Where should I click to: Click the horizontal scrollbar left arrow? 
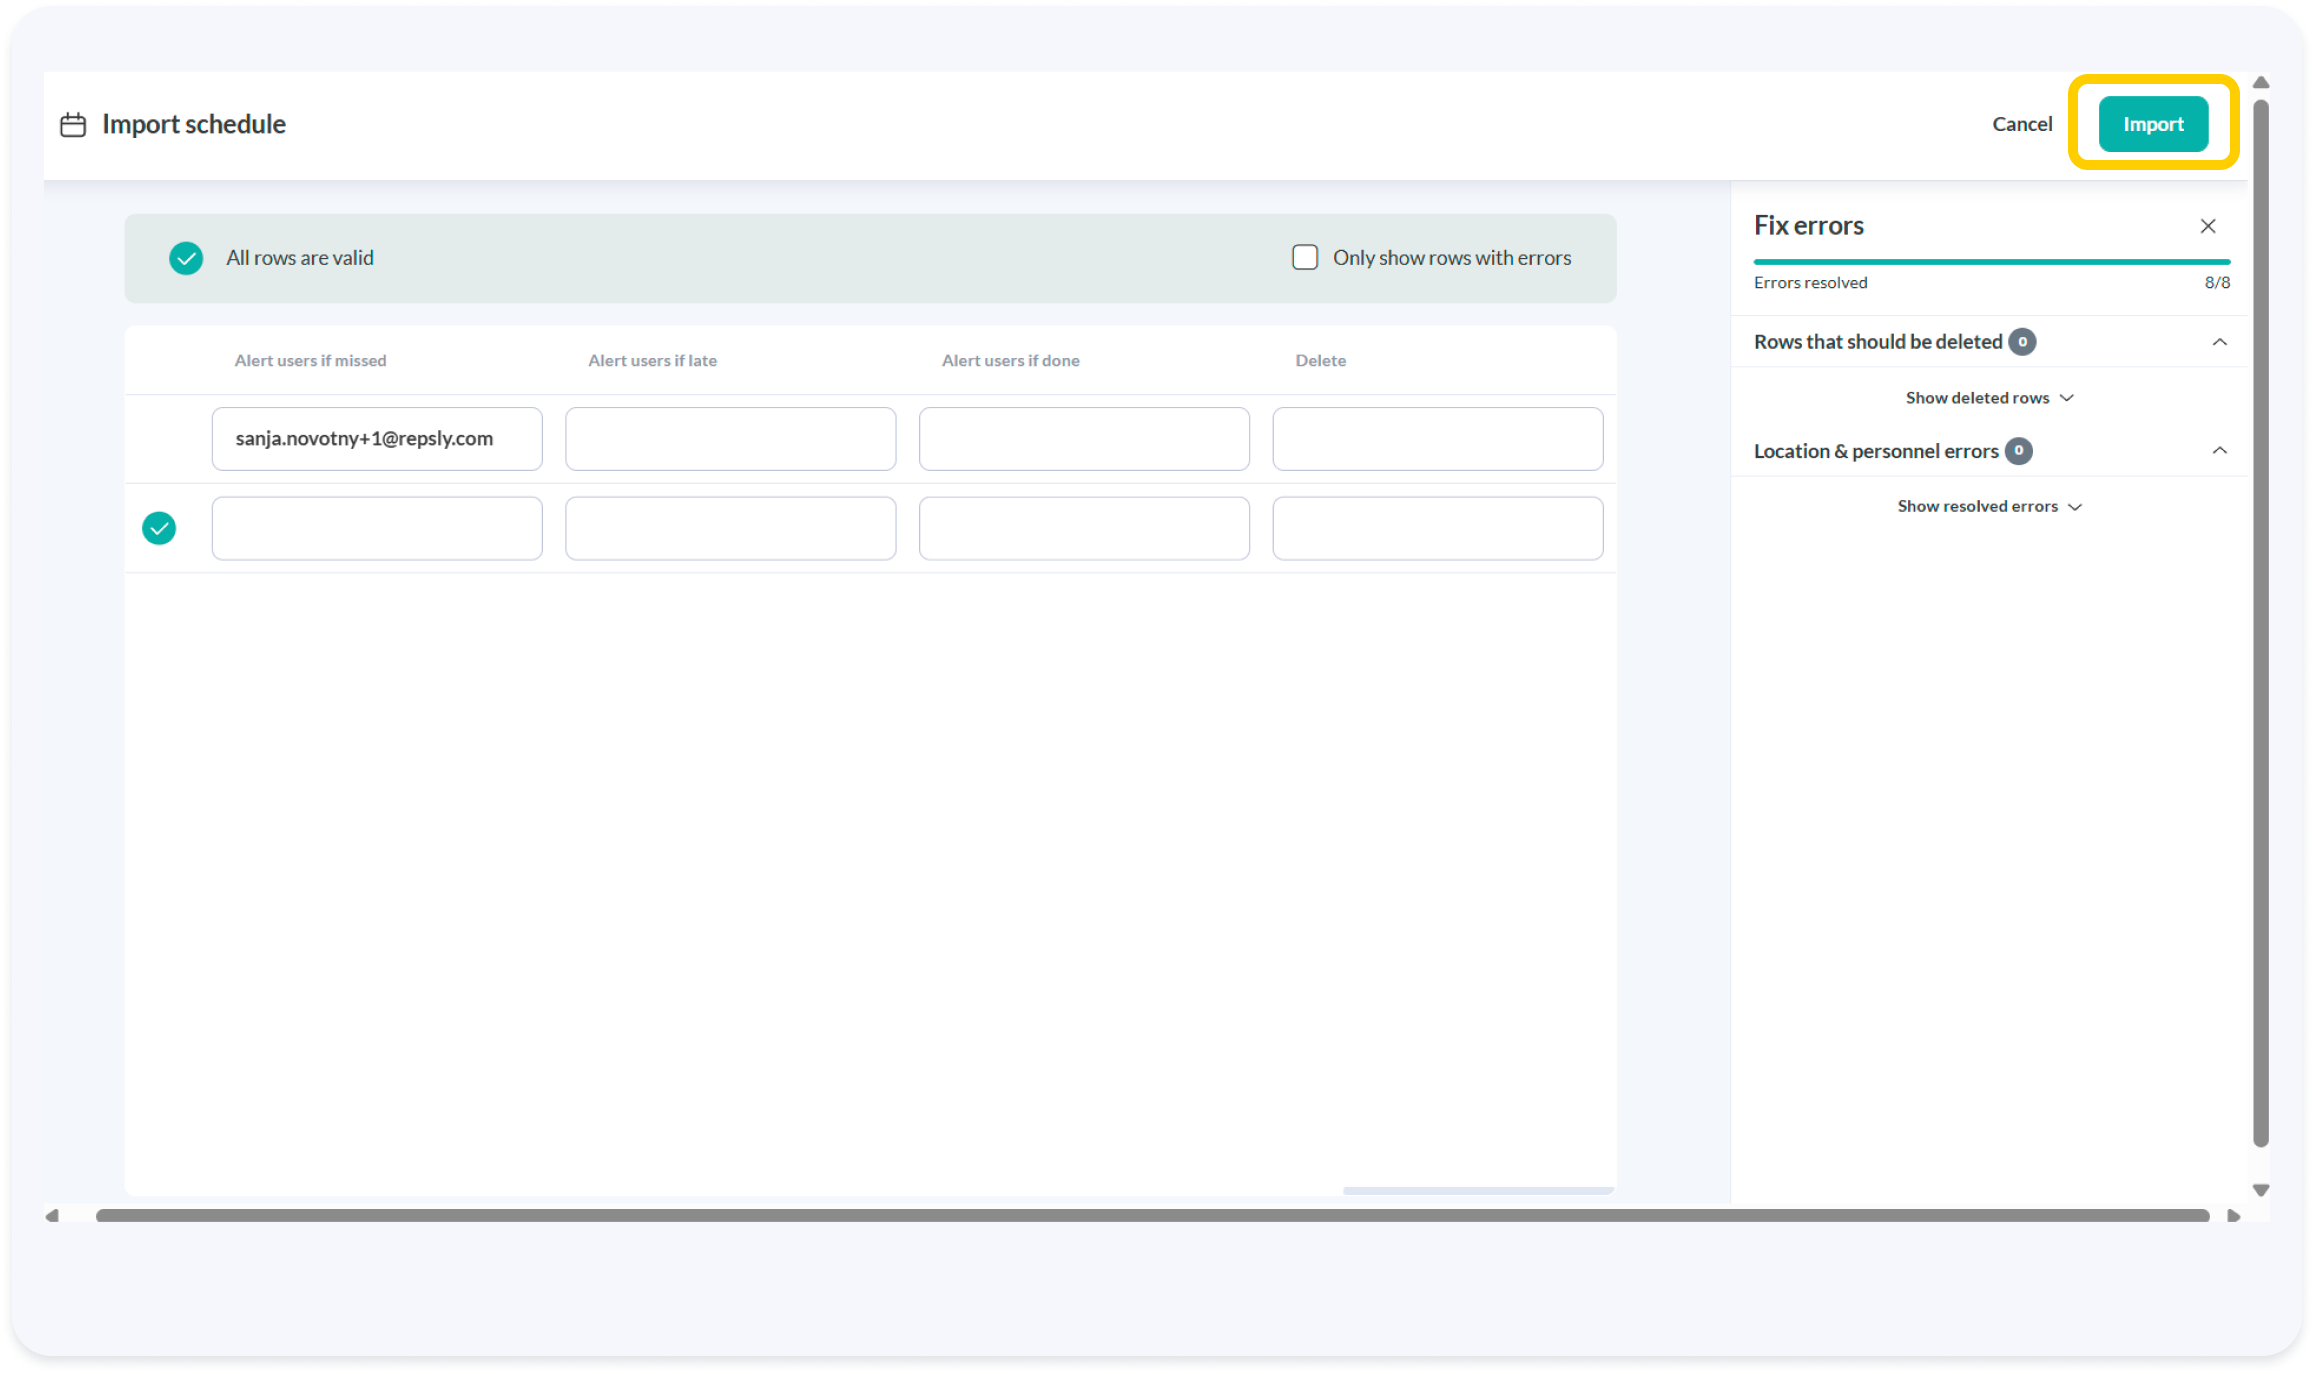[x=53, y=1216]
